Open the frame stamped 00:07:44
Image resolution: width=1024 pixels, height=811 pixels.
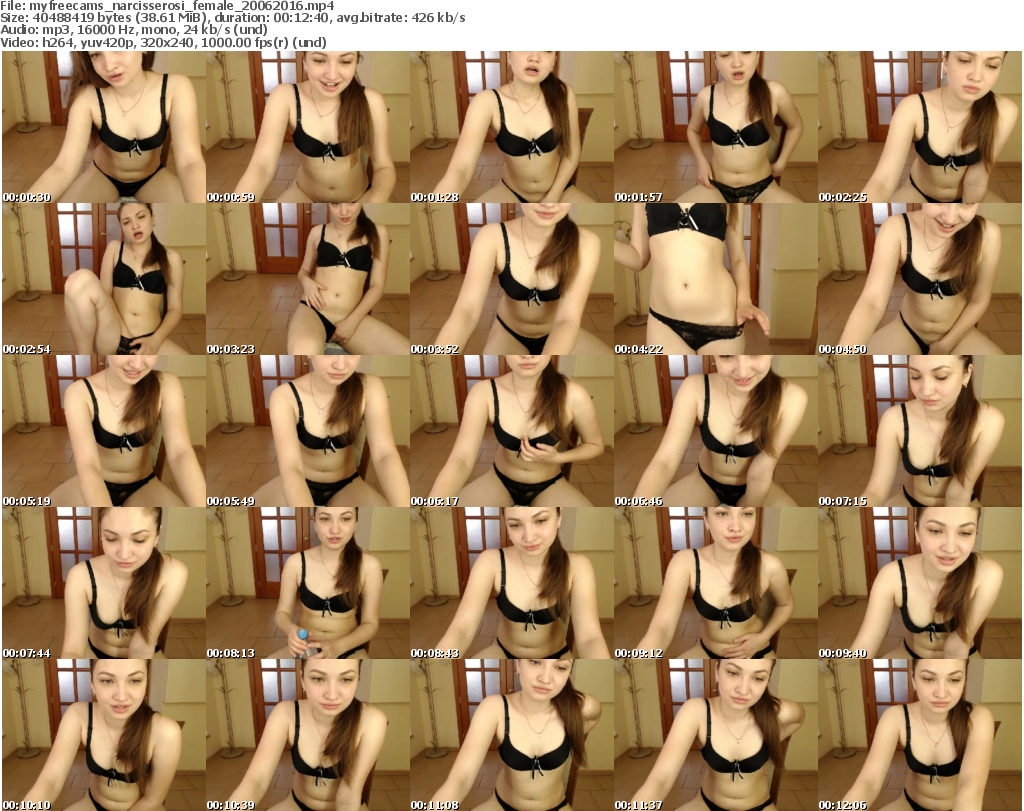104,583
